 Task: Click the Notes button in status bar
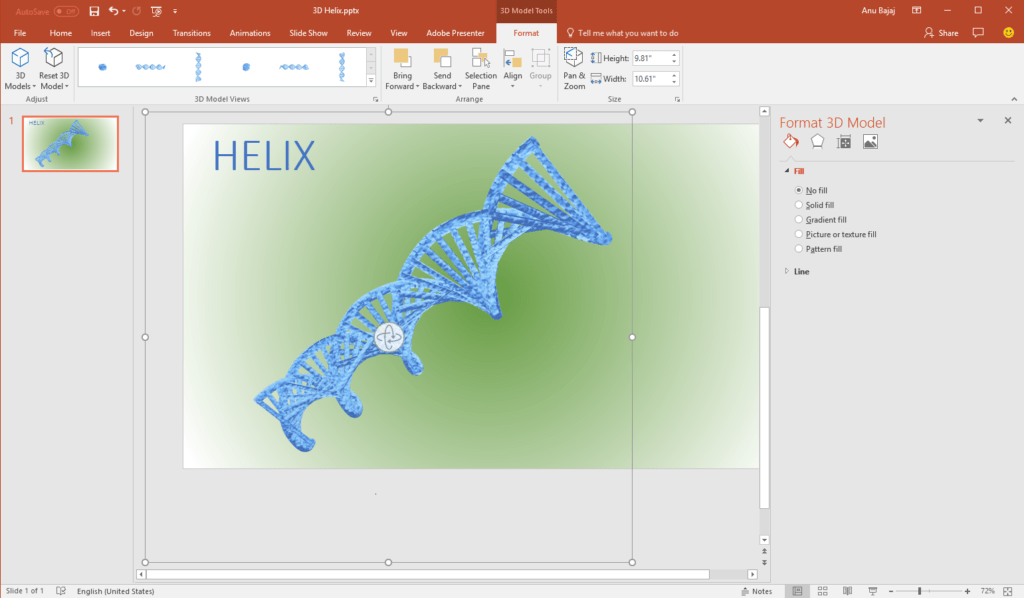(x=757, y=591)
